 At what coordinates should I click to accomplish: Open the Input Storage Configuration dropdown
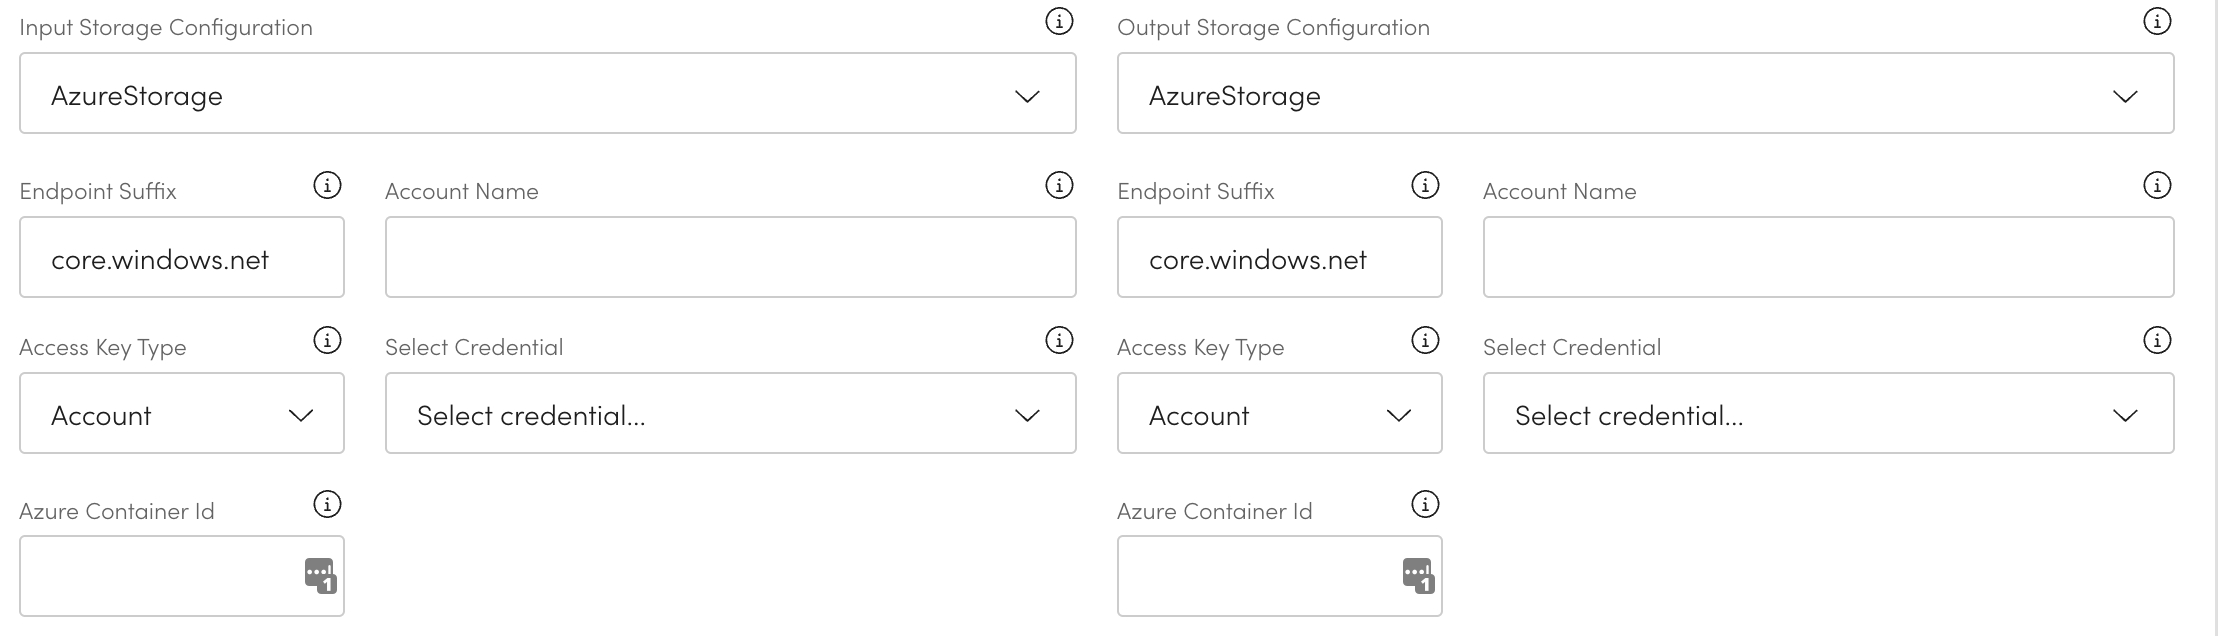tap(547, 94)
